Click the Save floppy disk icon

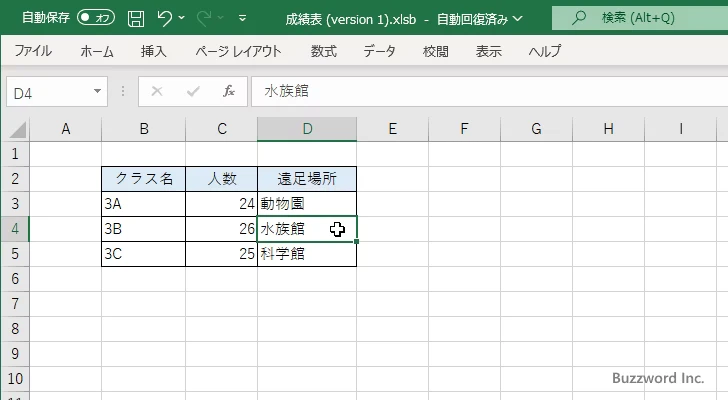pos(136,19)
